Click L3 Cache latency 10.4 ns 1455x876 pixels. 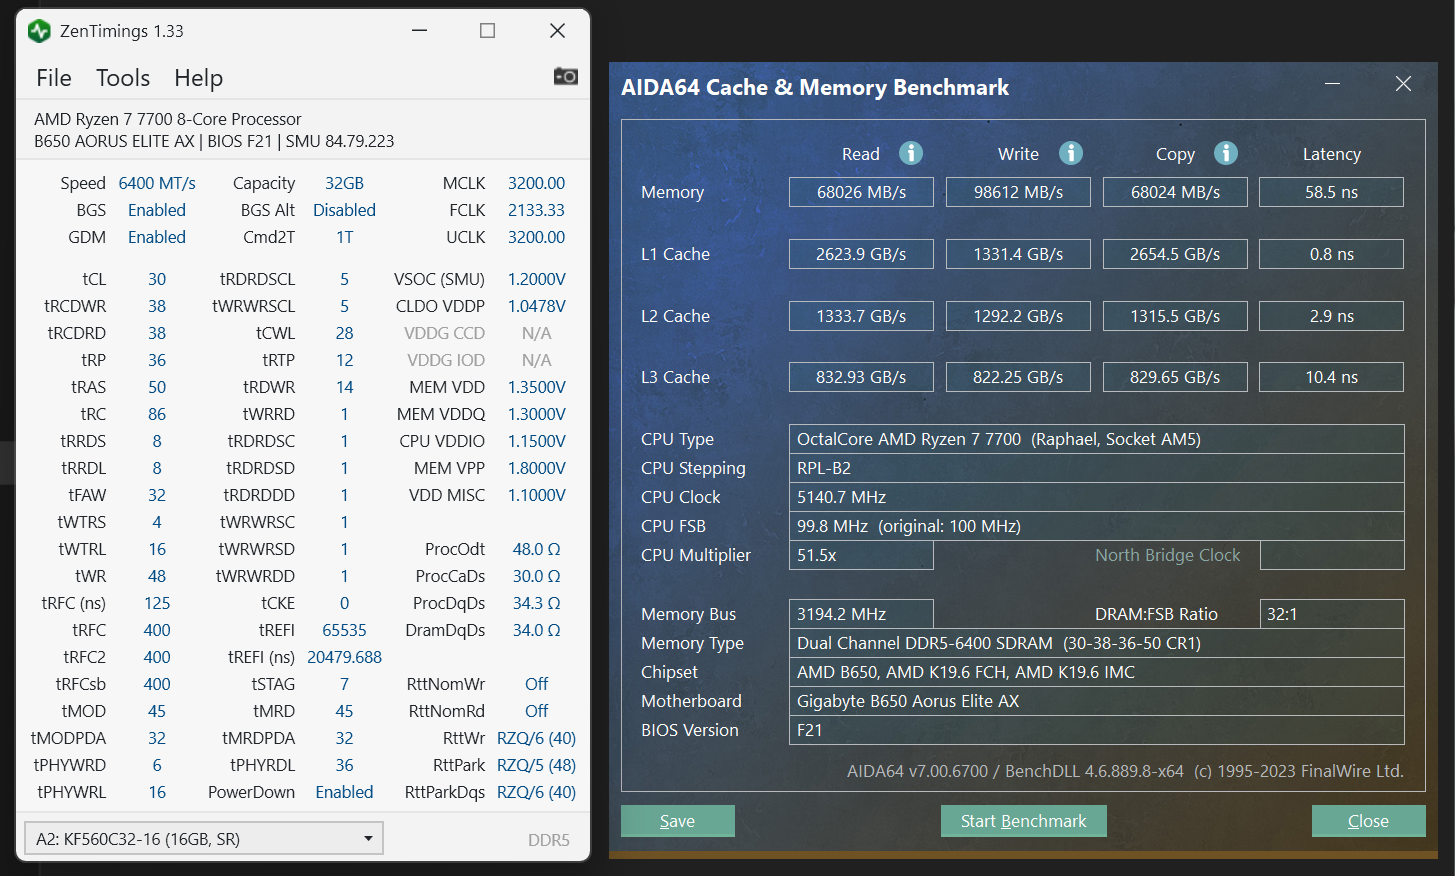click(1331, 377)
